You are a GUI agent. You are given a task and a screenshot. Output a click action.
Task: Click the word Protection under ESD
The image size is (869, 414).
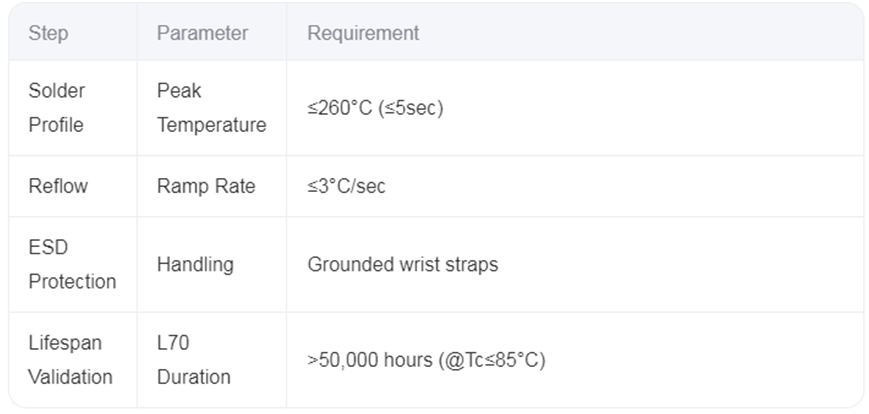click(x=72, y=281)
